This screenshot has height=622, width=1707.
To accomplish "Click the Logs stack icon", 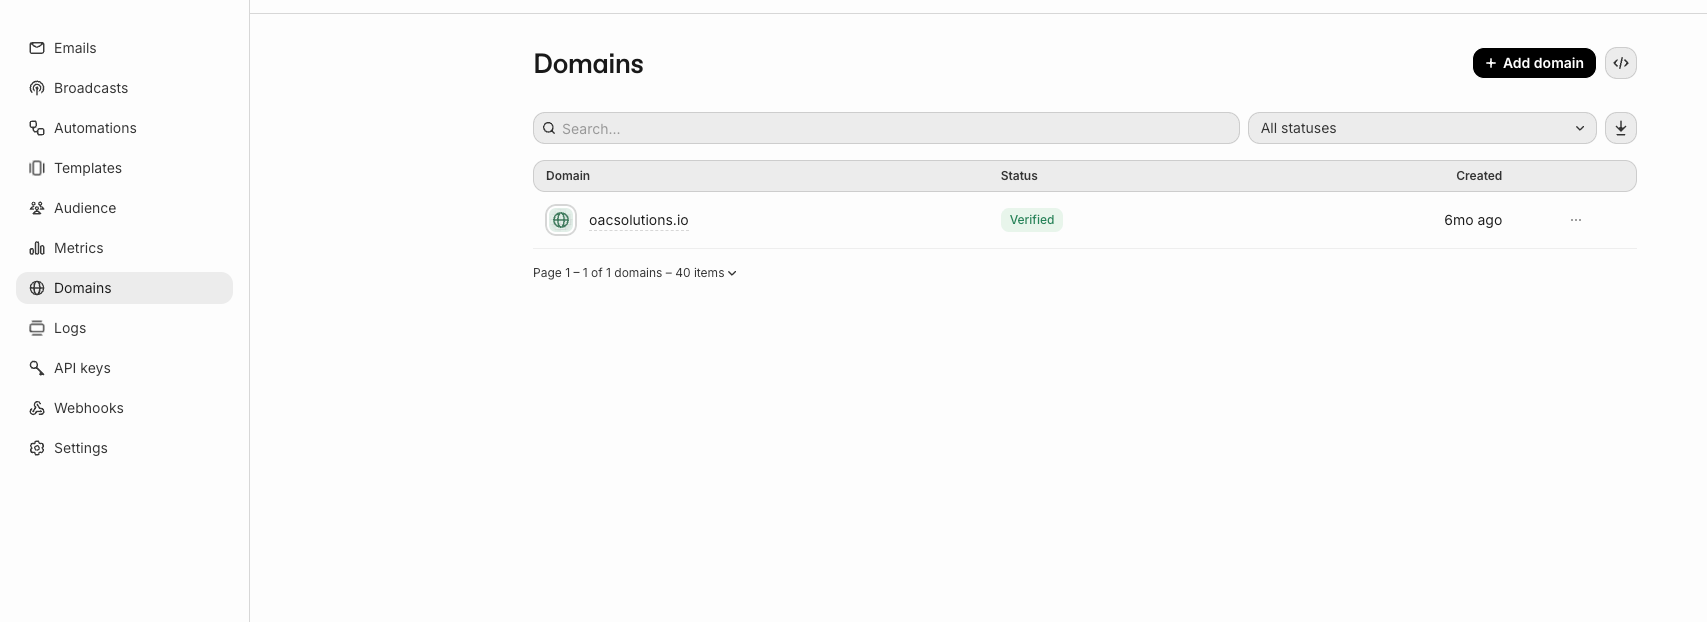I will click(37, 328).
